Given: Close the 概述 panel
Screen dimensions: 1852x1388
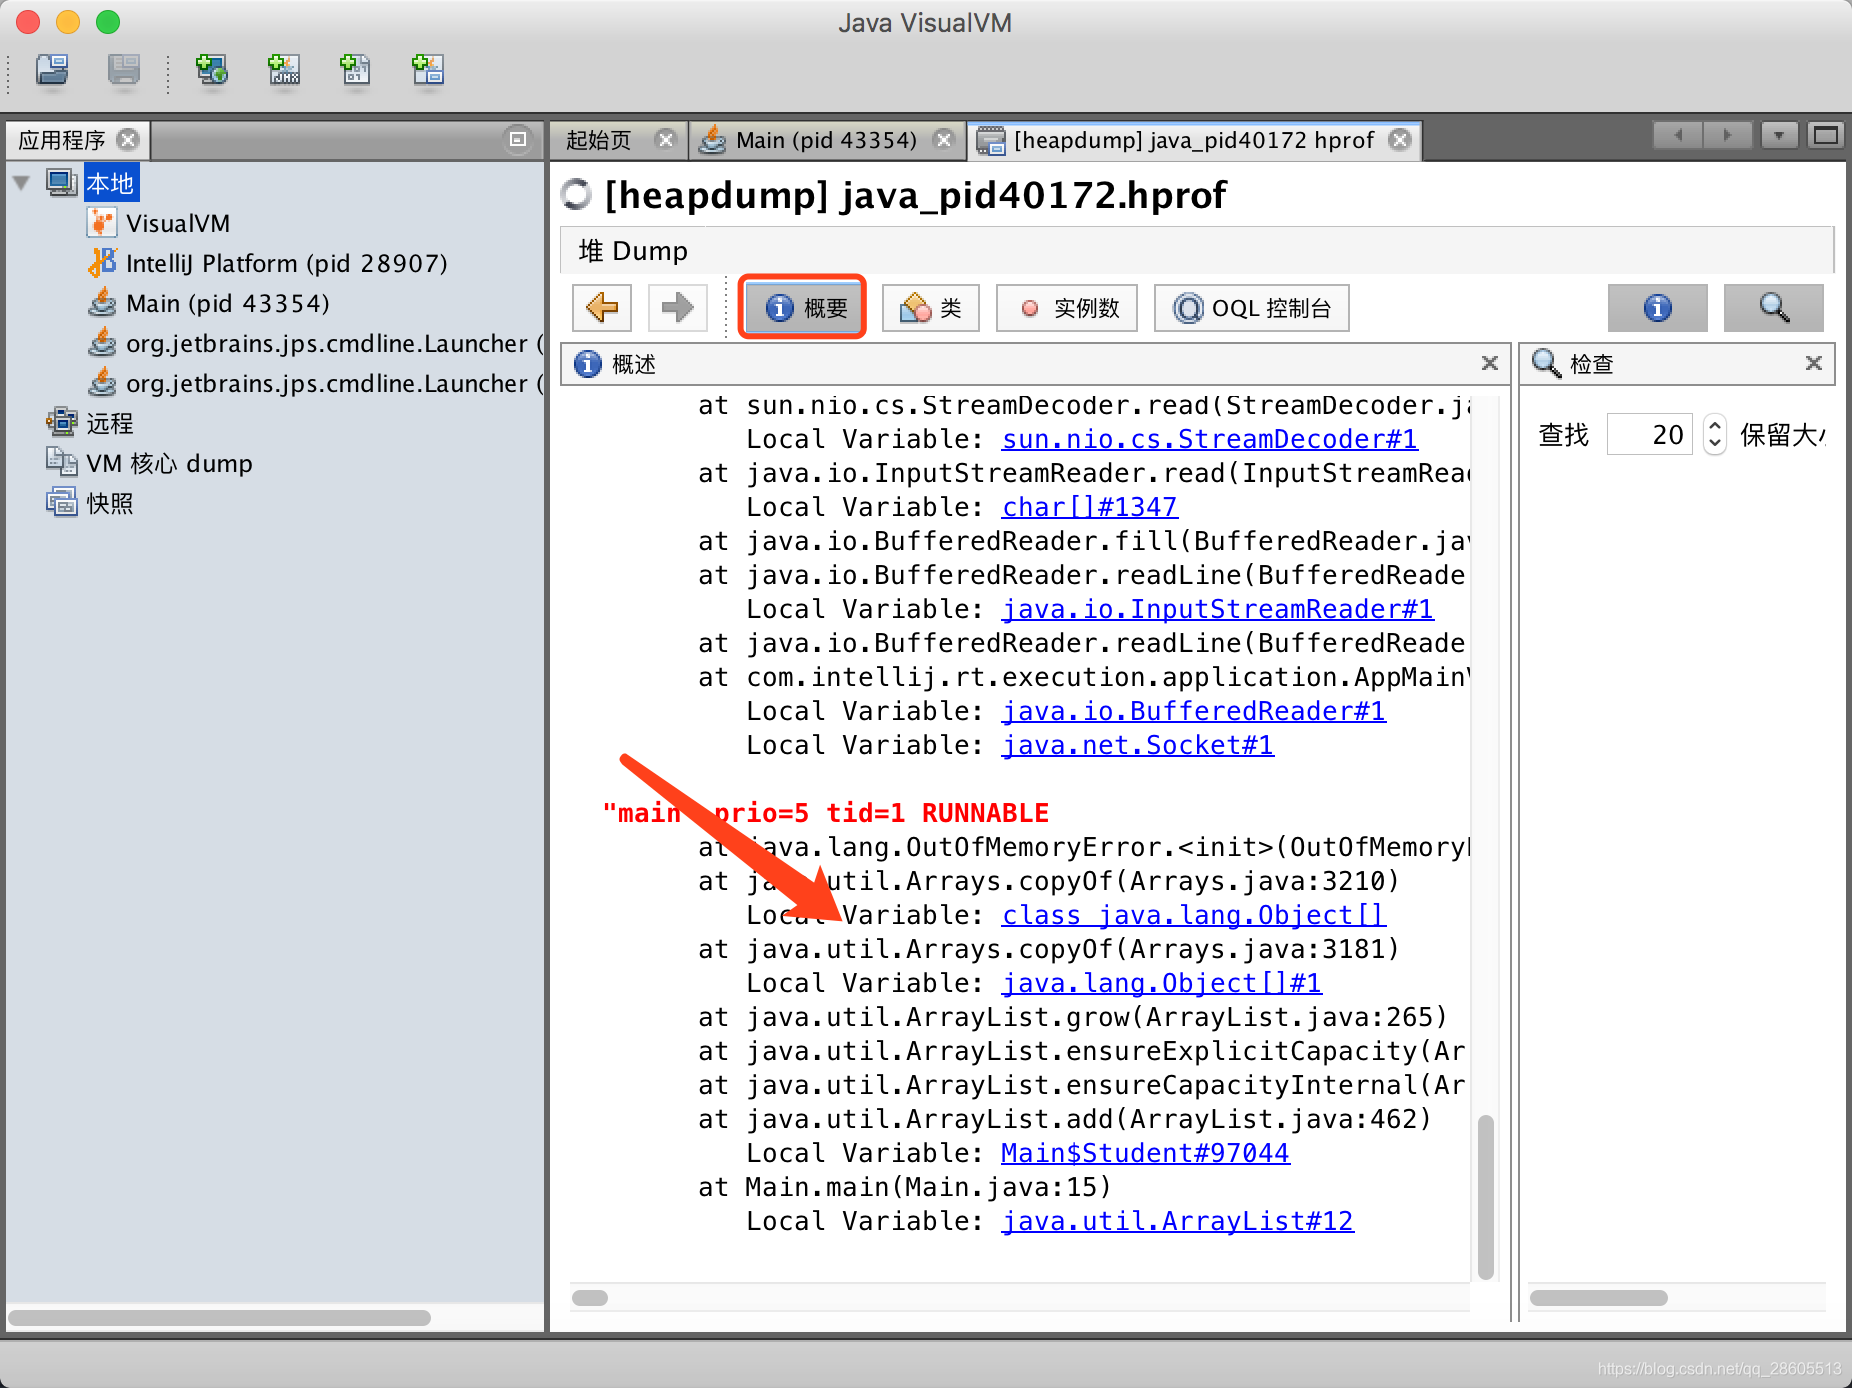Looking at the screenshot, I should [1490, 363].
